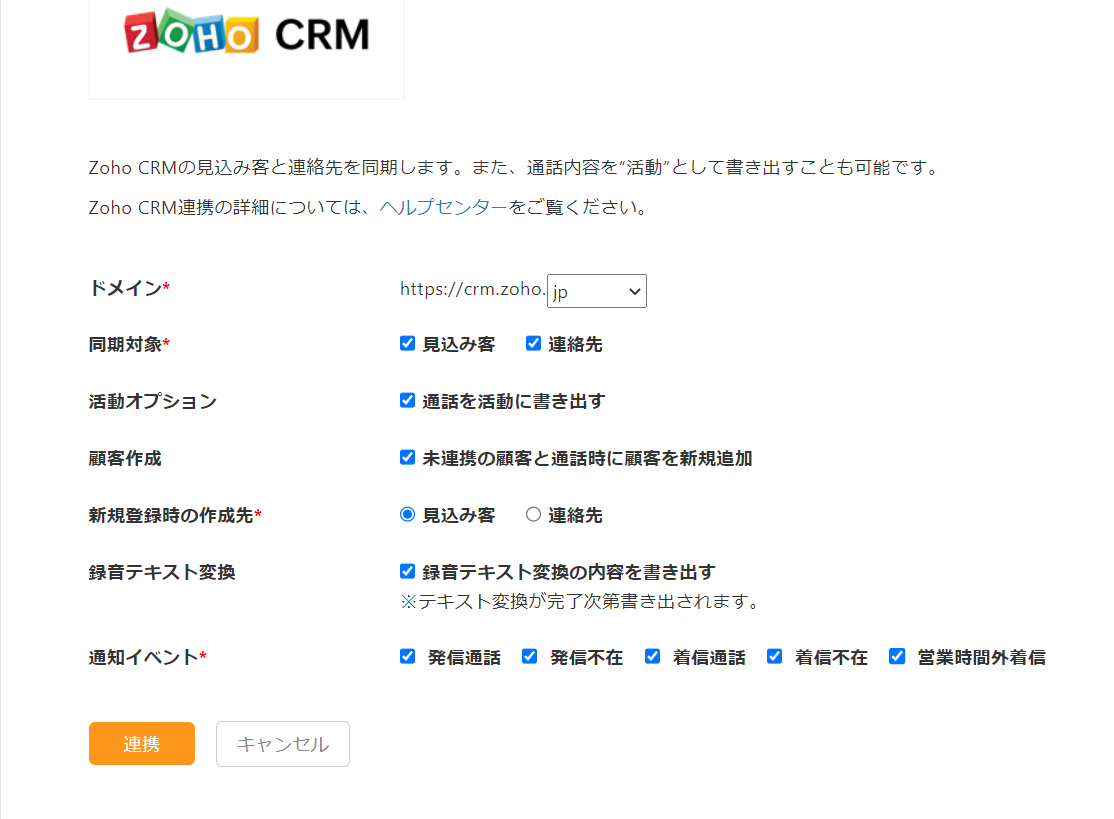The image size is (1114, 819).
Task: Click the description line starting Zoho CRMの見込み客と連絡先
Action: [516, 168]
